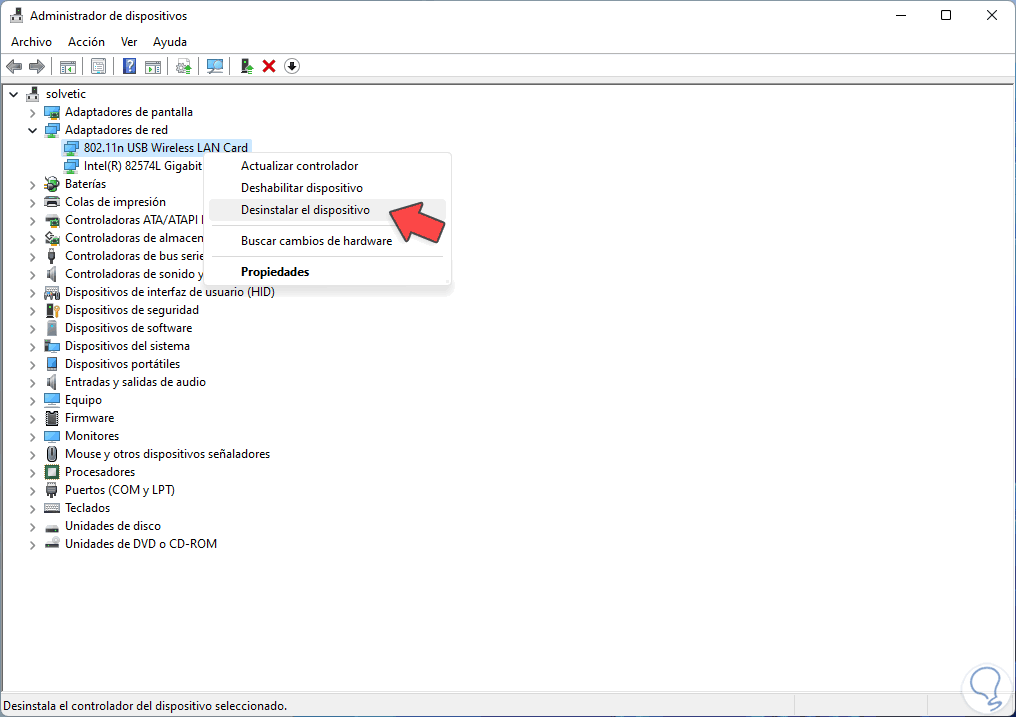The image size is (1016, 717).
Task: Expand Controladoras de bus serie node
Action: (32, 256)
